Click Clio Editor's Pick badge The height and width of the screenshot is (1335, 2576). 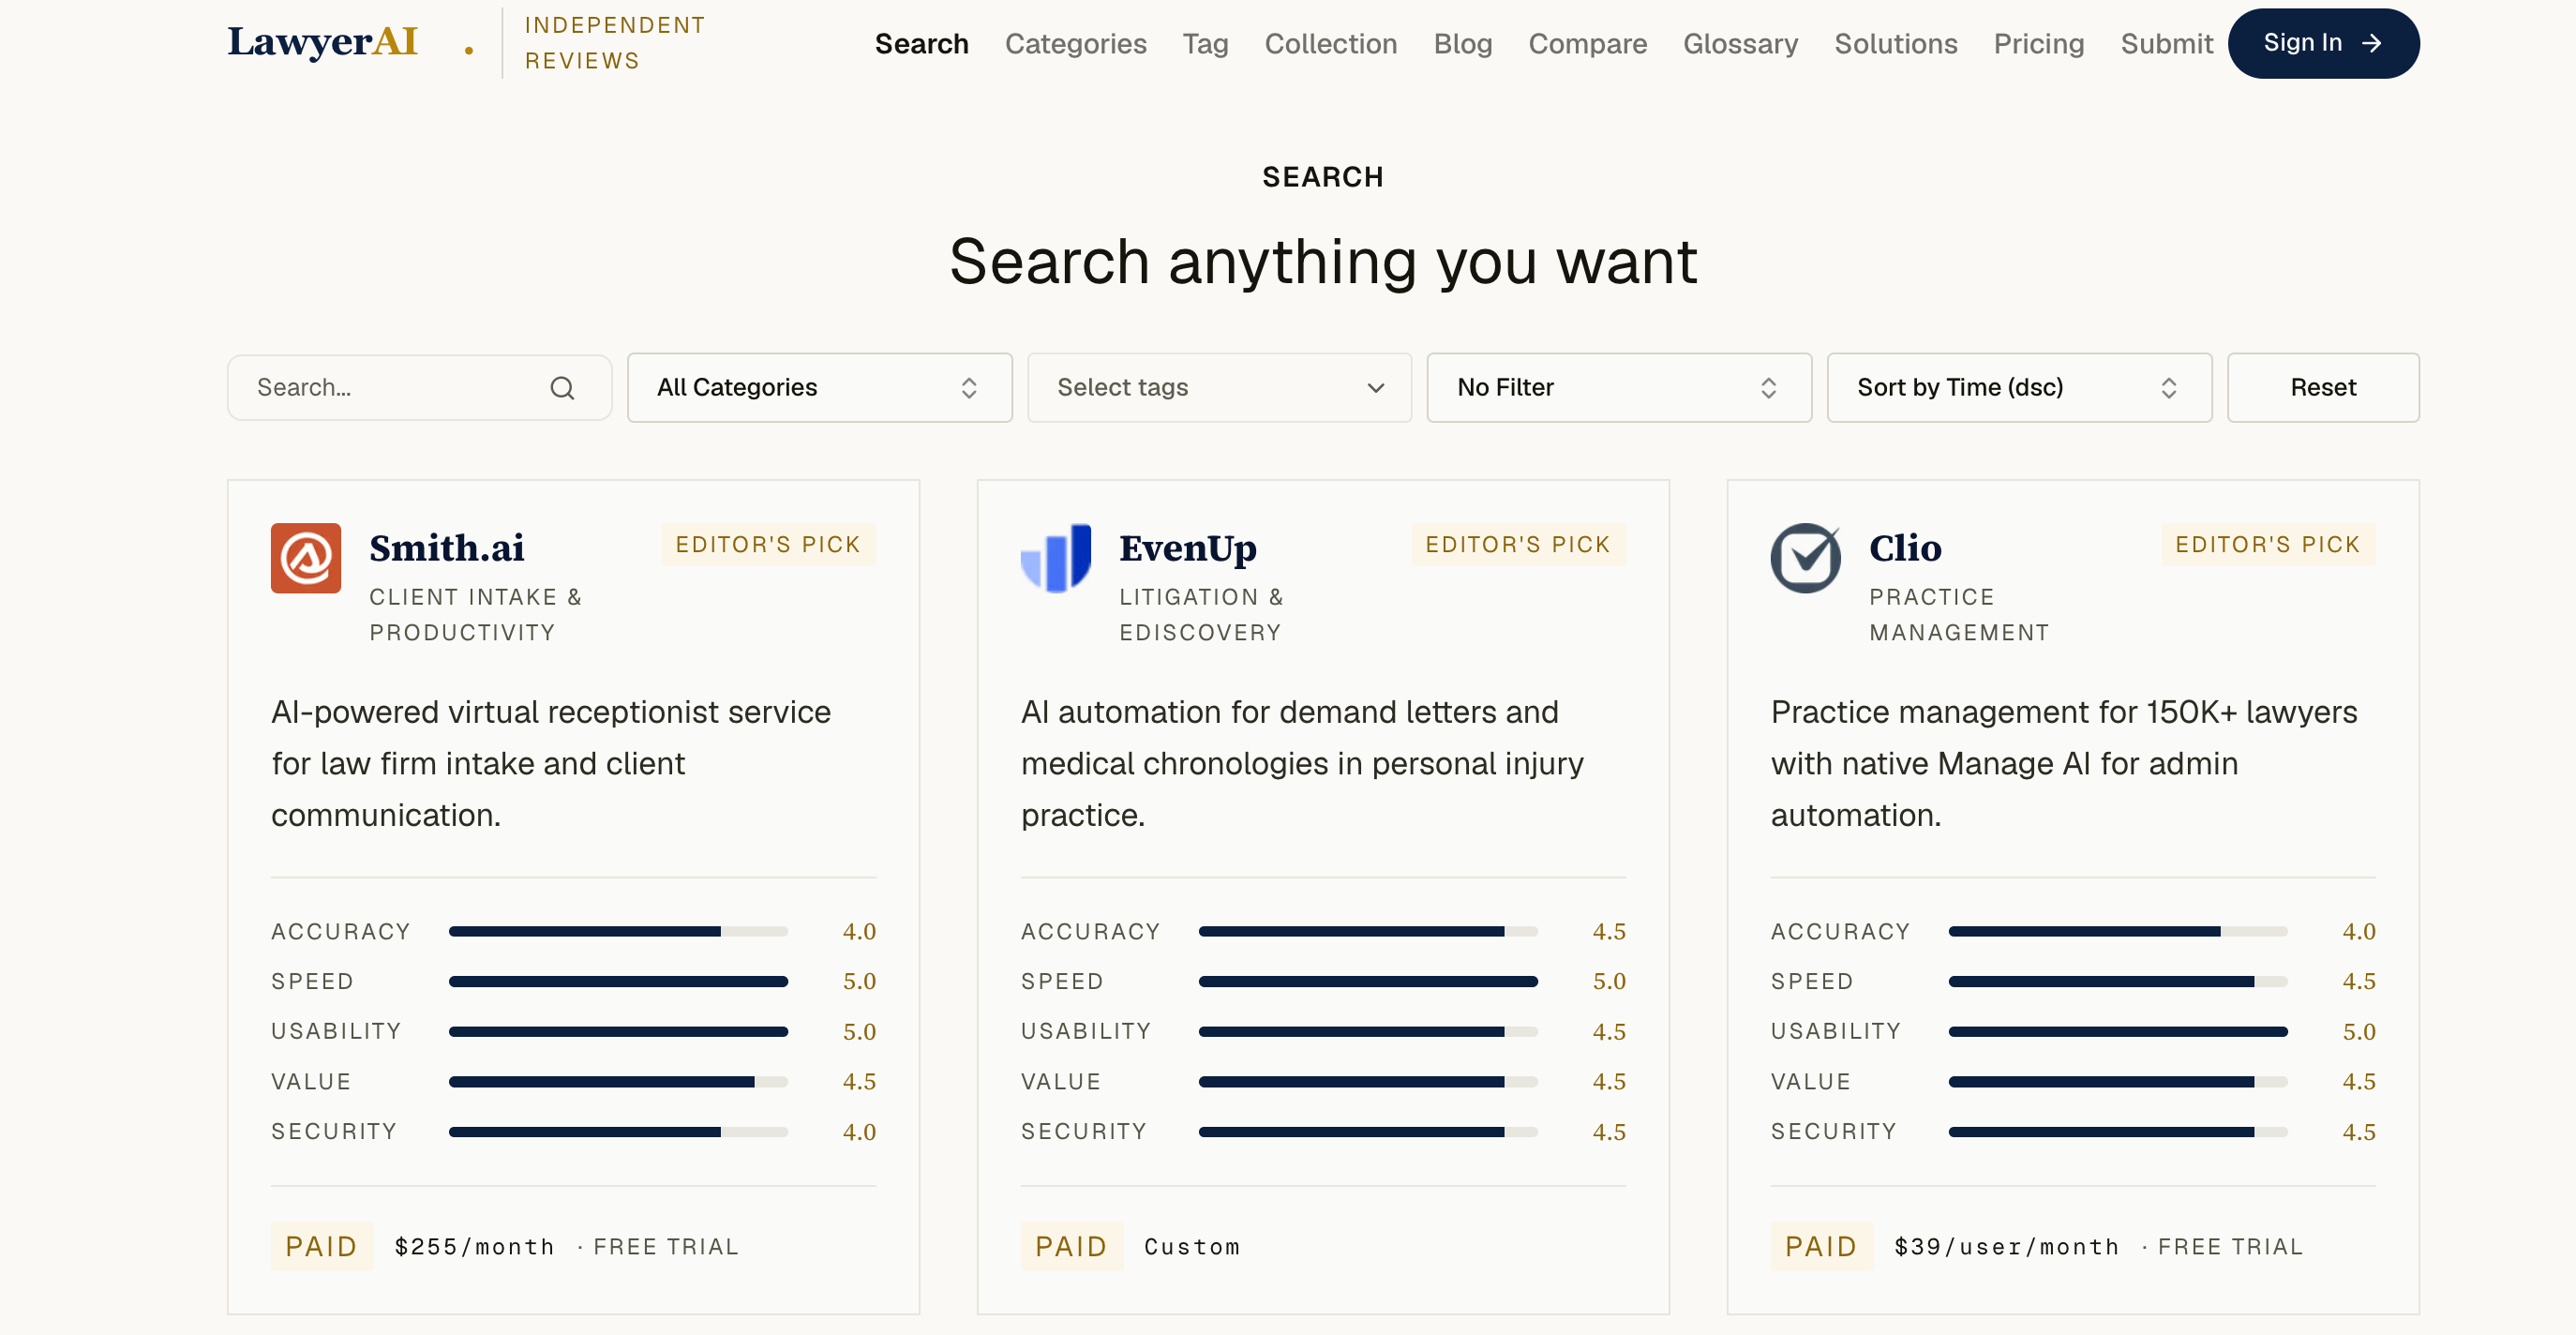click(x=2268, y=544)
